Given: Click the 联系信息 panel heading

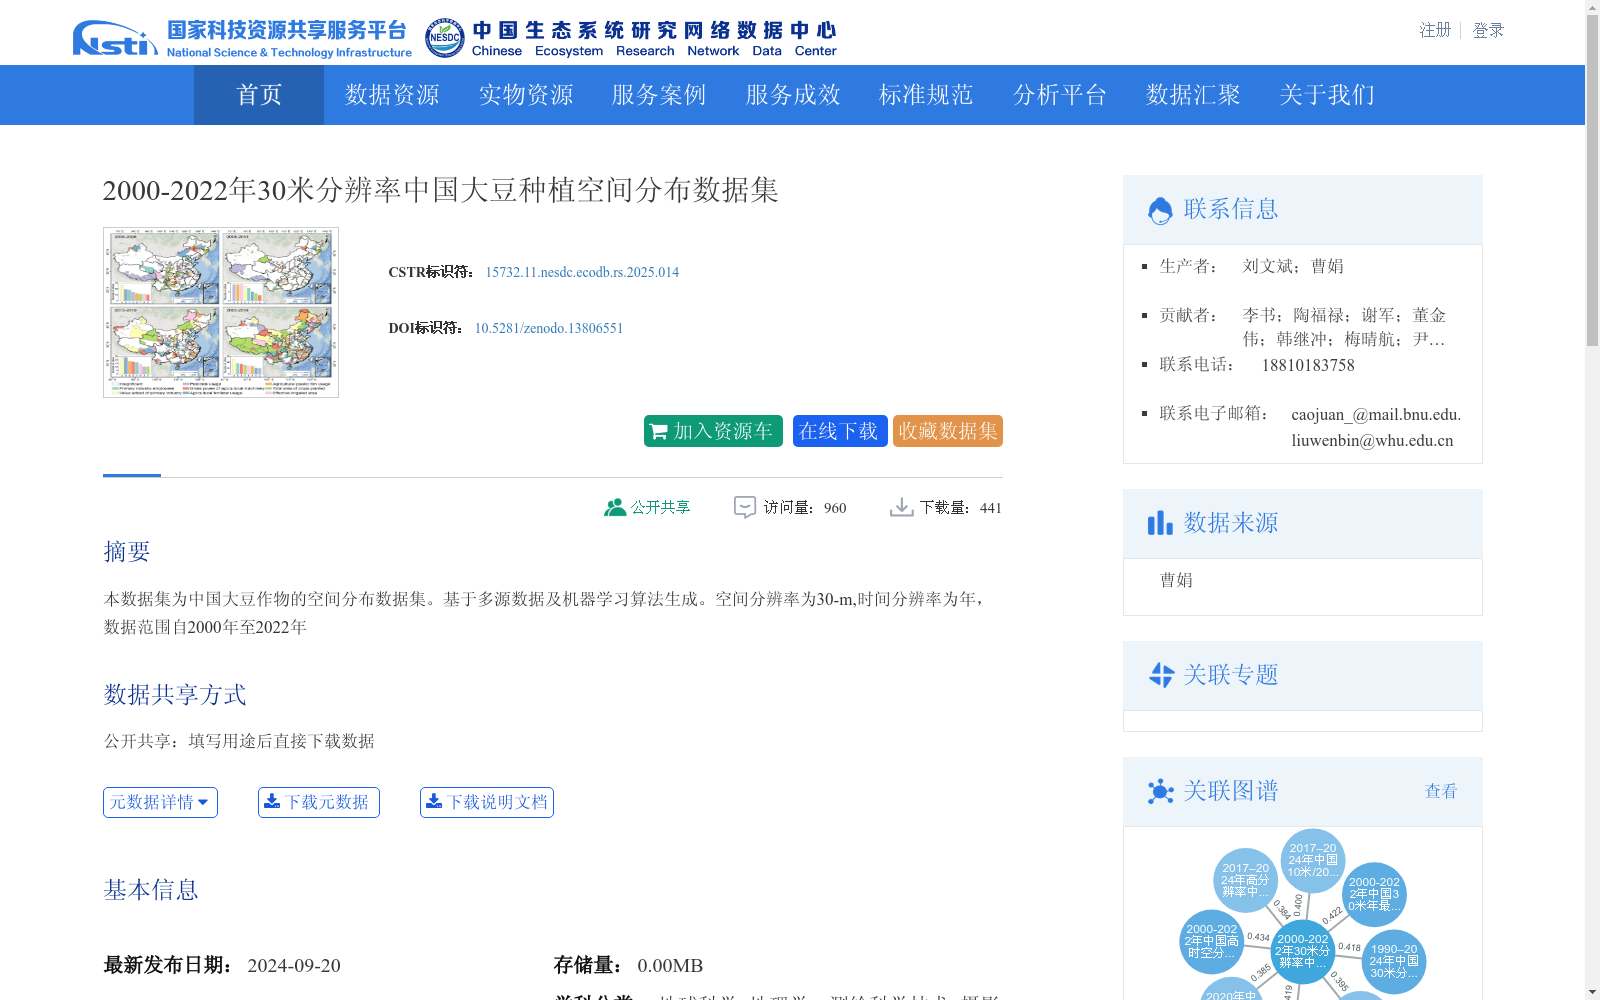Looking at the screenshot, I should coord(1231,209).
